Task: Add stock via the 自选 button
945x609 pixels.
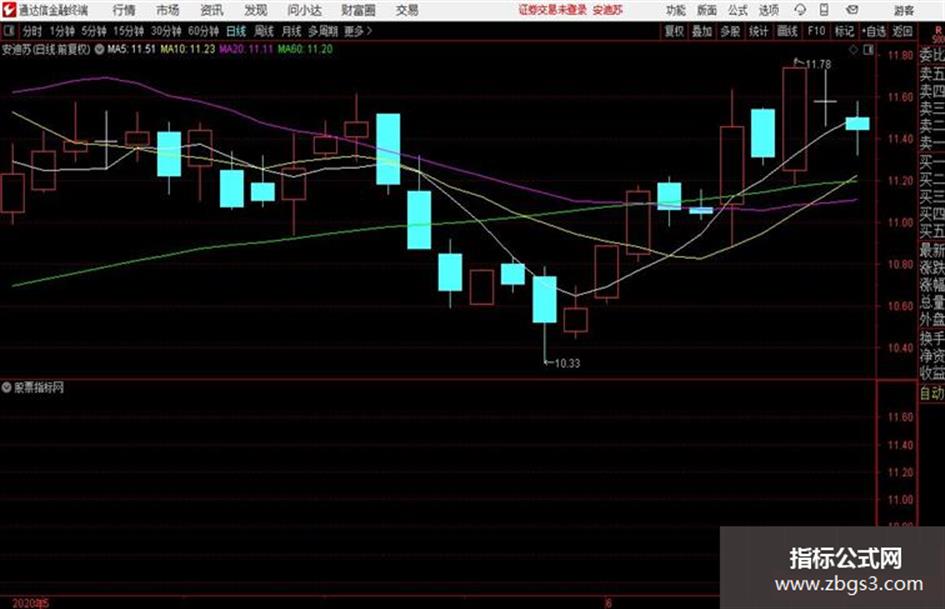Action: pos(874,31)
